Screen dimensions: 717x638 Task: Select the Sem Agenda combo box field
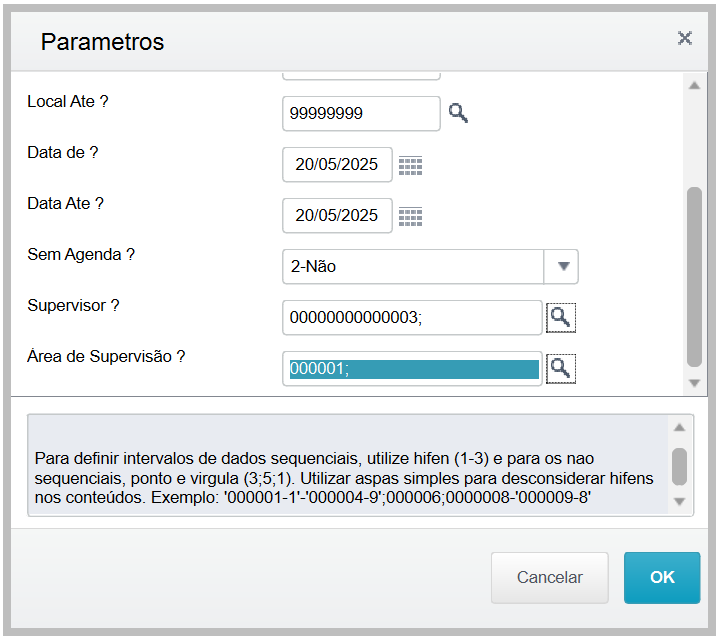point(413,267)
